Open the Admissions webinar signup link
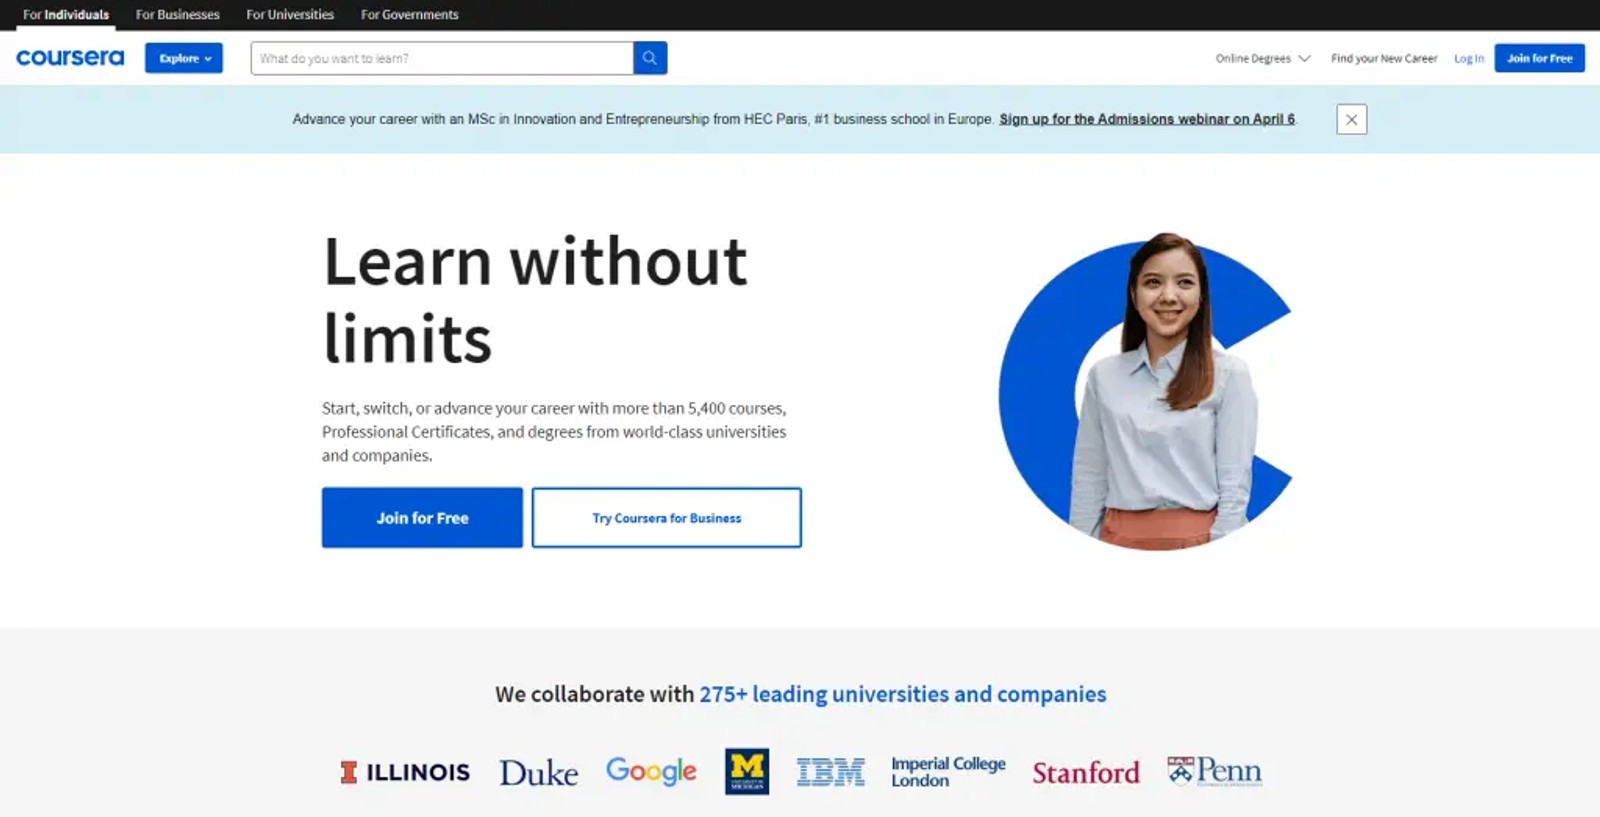1600x817 pixels. coord(1147,119)
